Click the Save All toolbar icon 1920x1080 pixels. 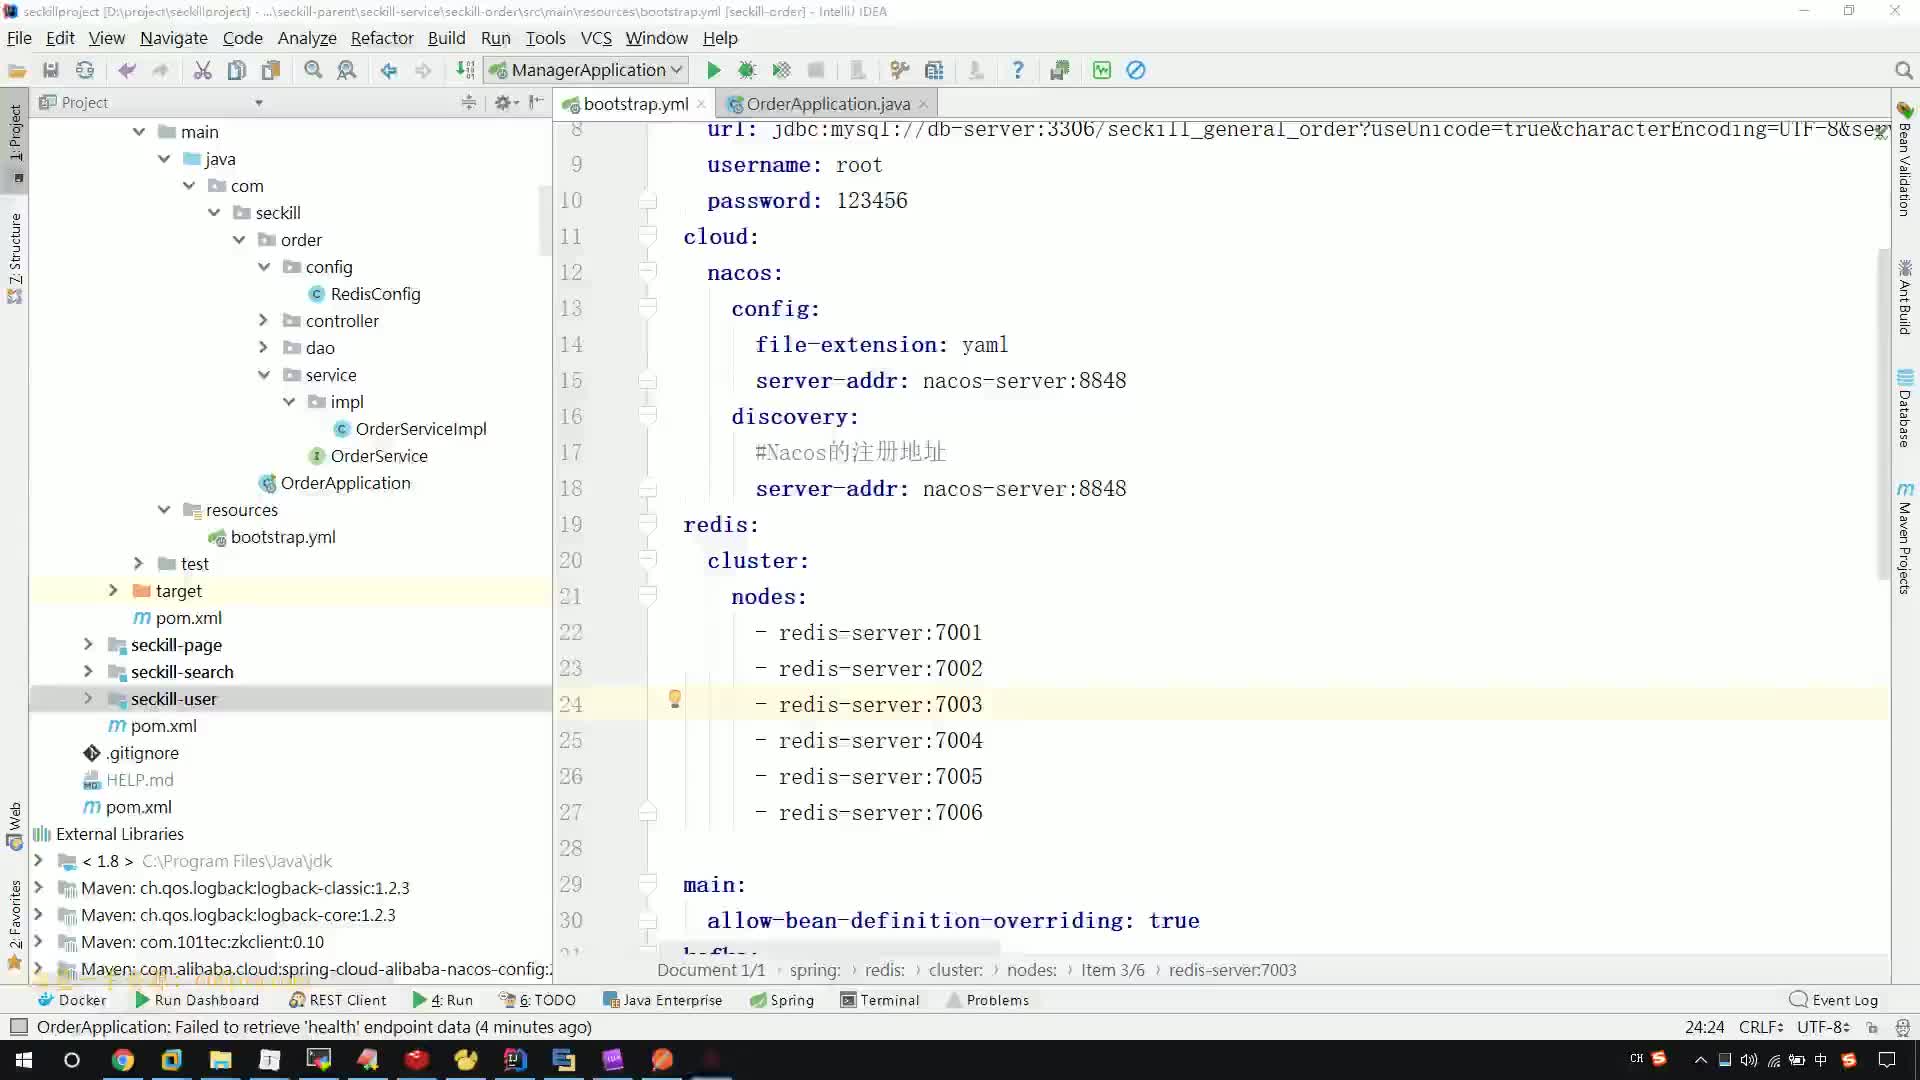pos(51,70)
